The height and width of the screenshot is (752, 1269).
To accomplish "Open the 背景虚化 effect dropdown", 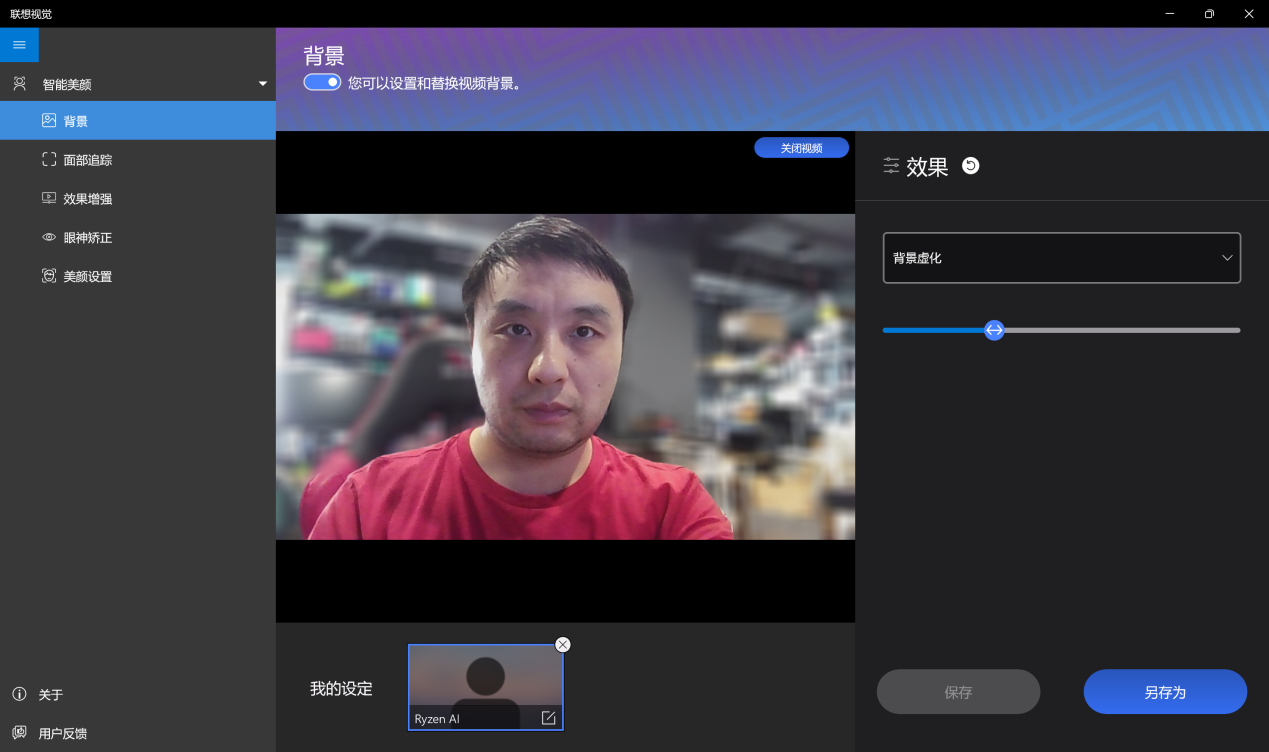I will coord(1061,258).
